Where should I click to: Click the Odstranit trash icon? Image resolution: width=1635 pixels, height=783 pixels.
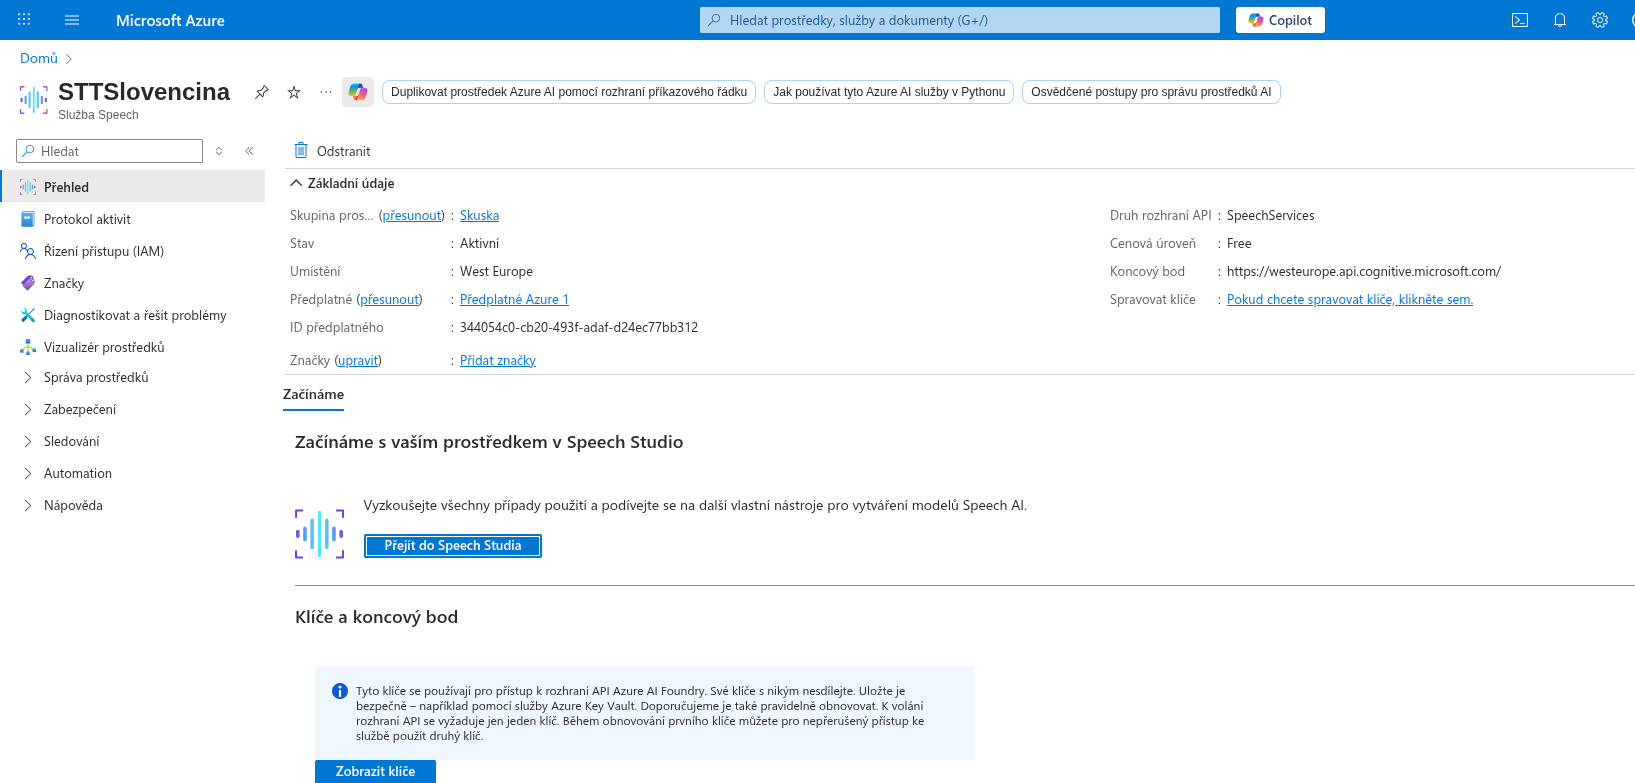coord(301,151)
